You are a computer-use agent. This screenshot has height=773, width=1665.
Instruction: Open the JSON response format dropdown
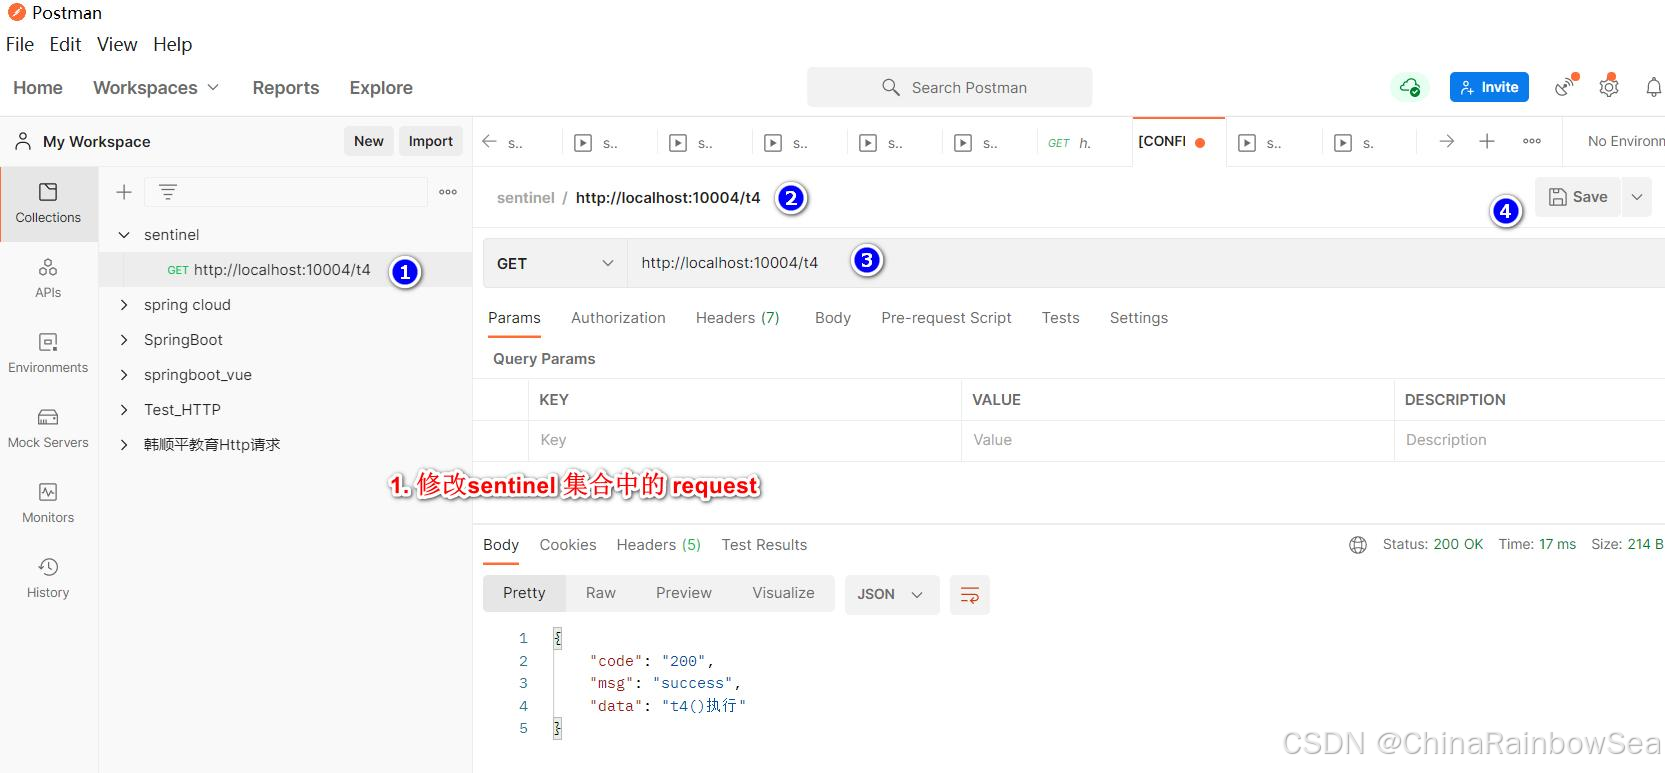(x=892, y=594)
